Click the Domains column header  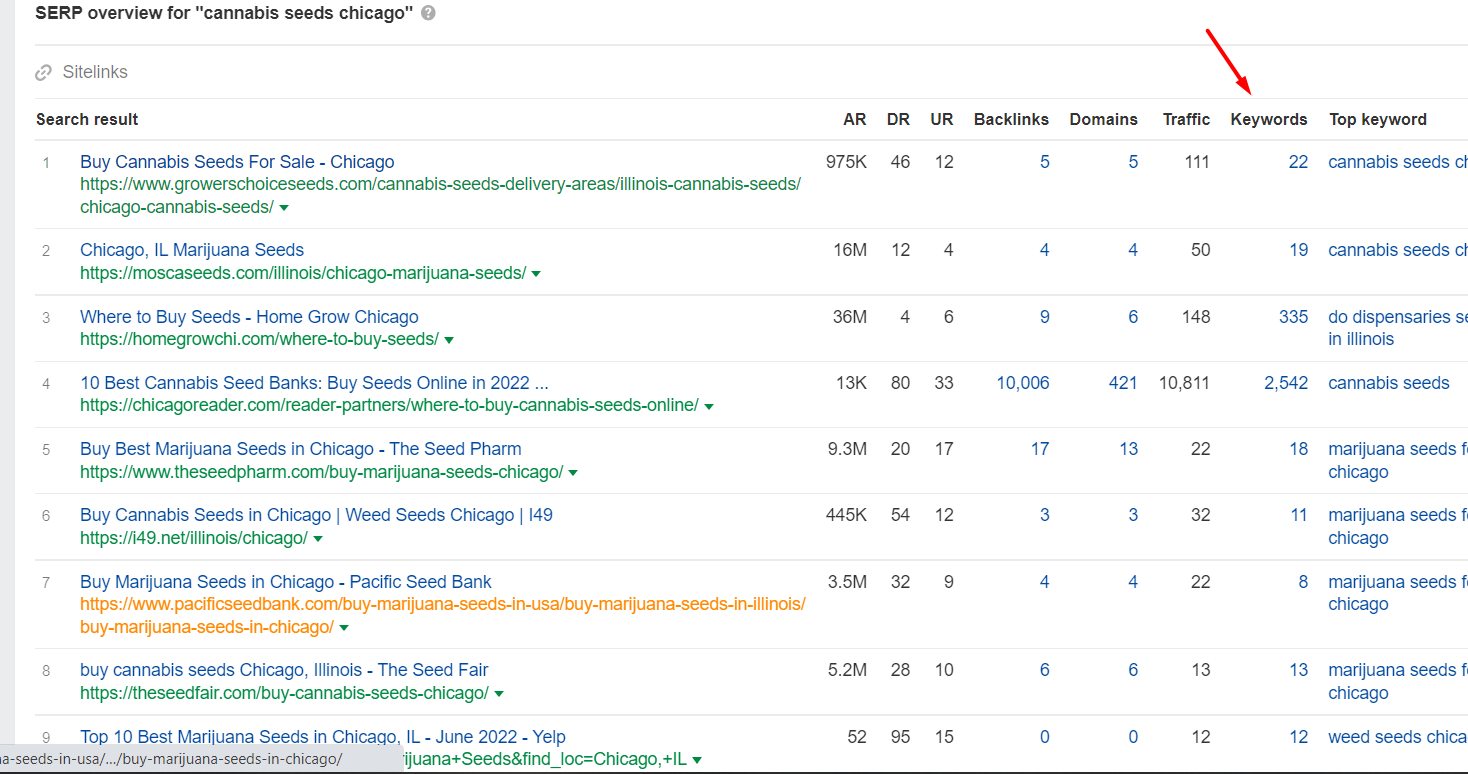1103,119
